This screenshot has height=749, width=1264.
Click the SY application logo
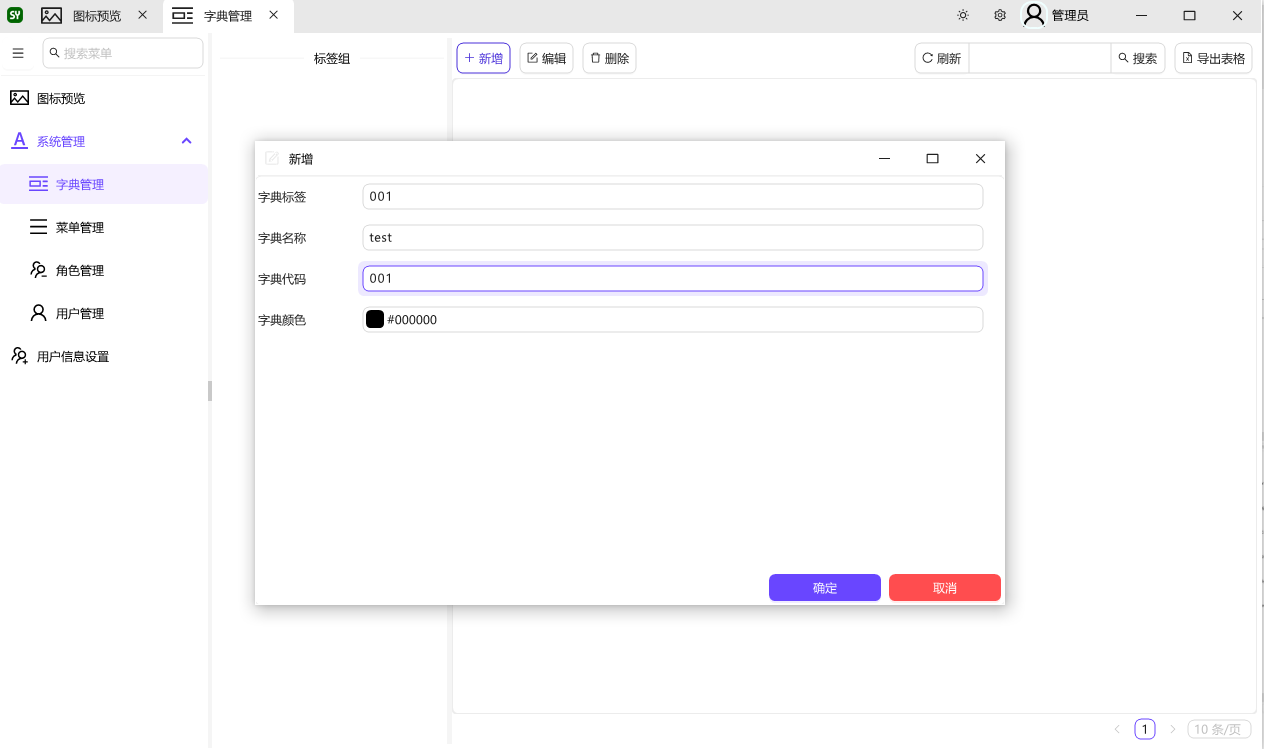[15, 15]
